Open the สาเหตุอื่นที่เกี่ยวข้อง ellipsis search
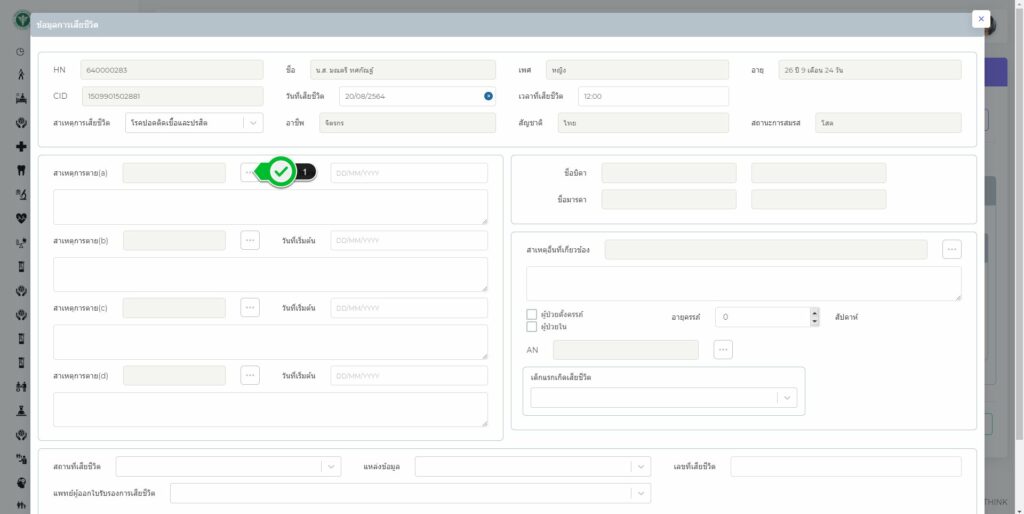The width and height of the screenshot is (1024, 514). coord(952,249)
